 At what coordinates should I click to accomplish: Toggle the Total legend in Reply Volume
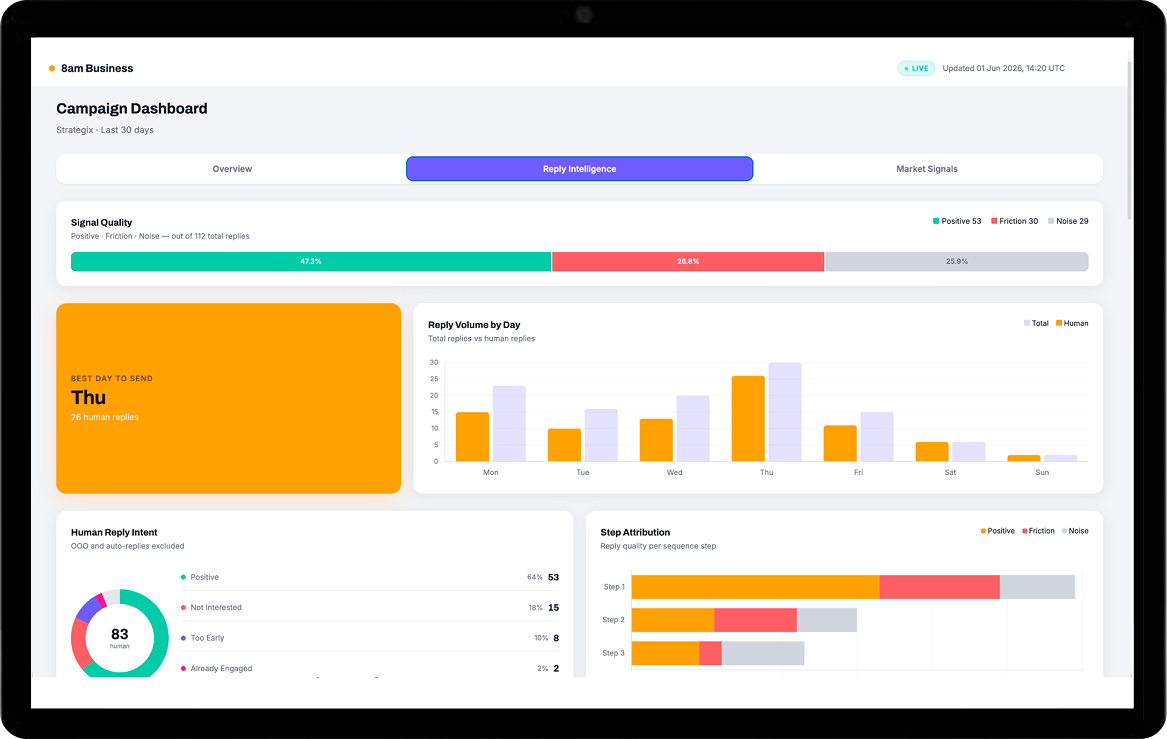point(1036,323)
